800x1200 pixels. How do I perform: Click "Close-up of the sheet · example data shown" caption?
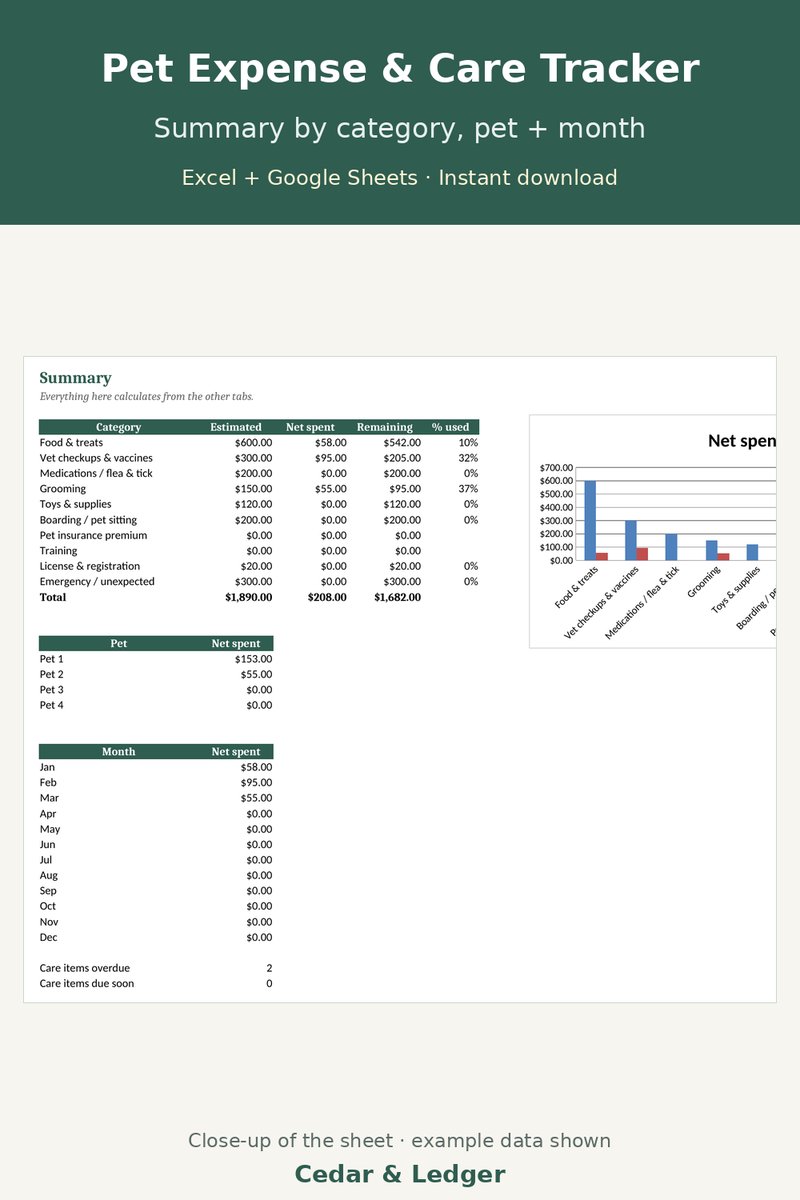tap(400, 1141)
